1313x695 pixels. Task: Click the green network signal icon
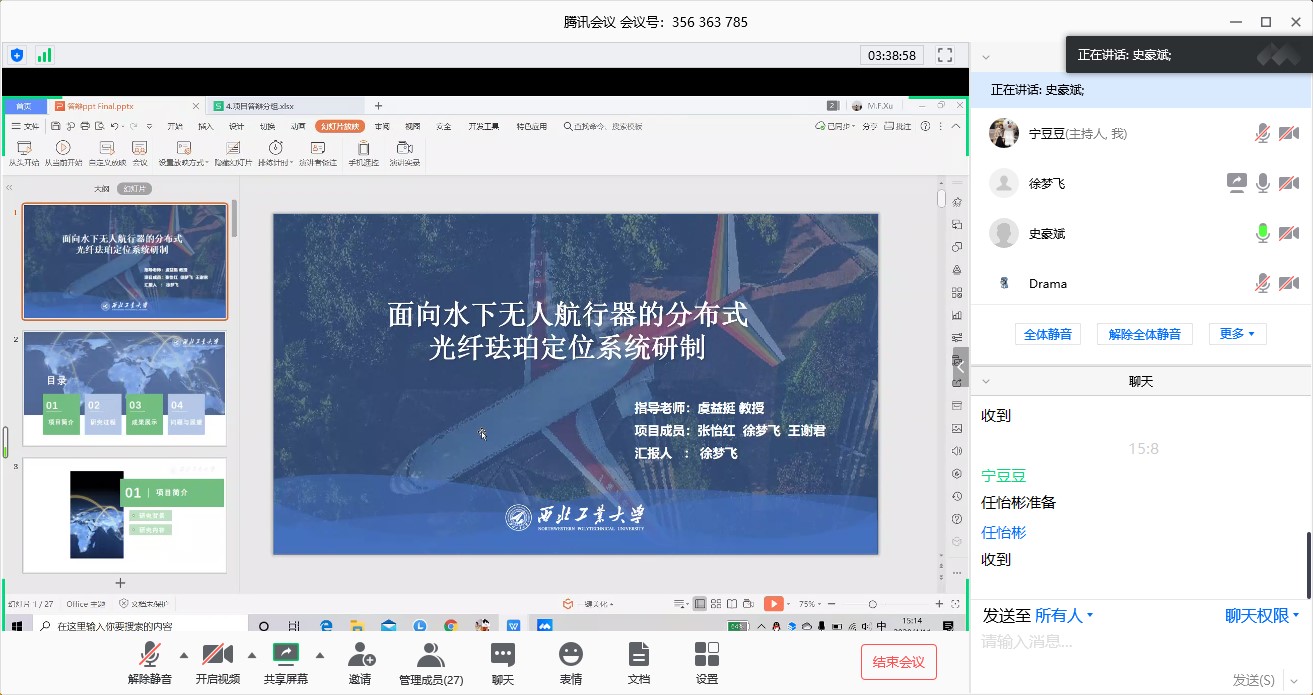(x=44, y=55)
